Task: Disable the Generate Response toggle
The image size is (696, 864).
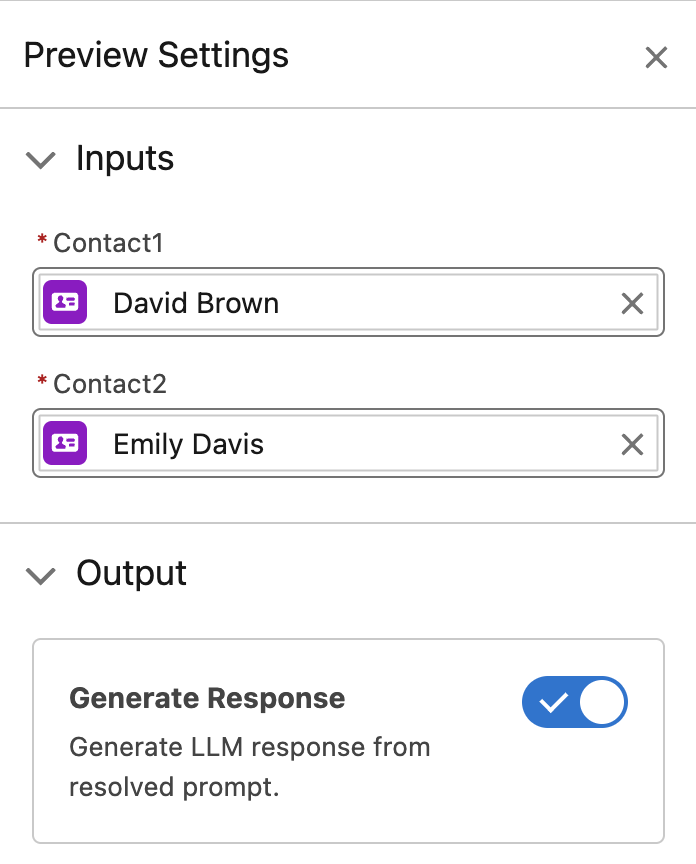Action: (574, 703)
